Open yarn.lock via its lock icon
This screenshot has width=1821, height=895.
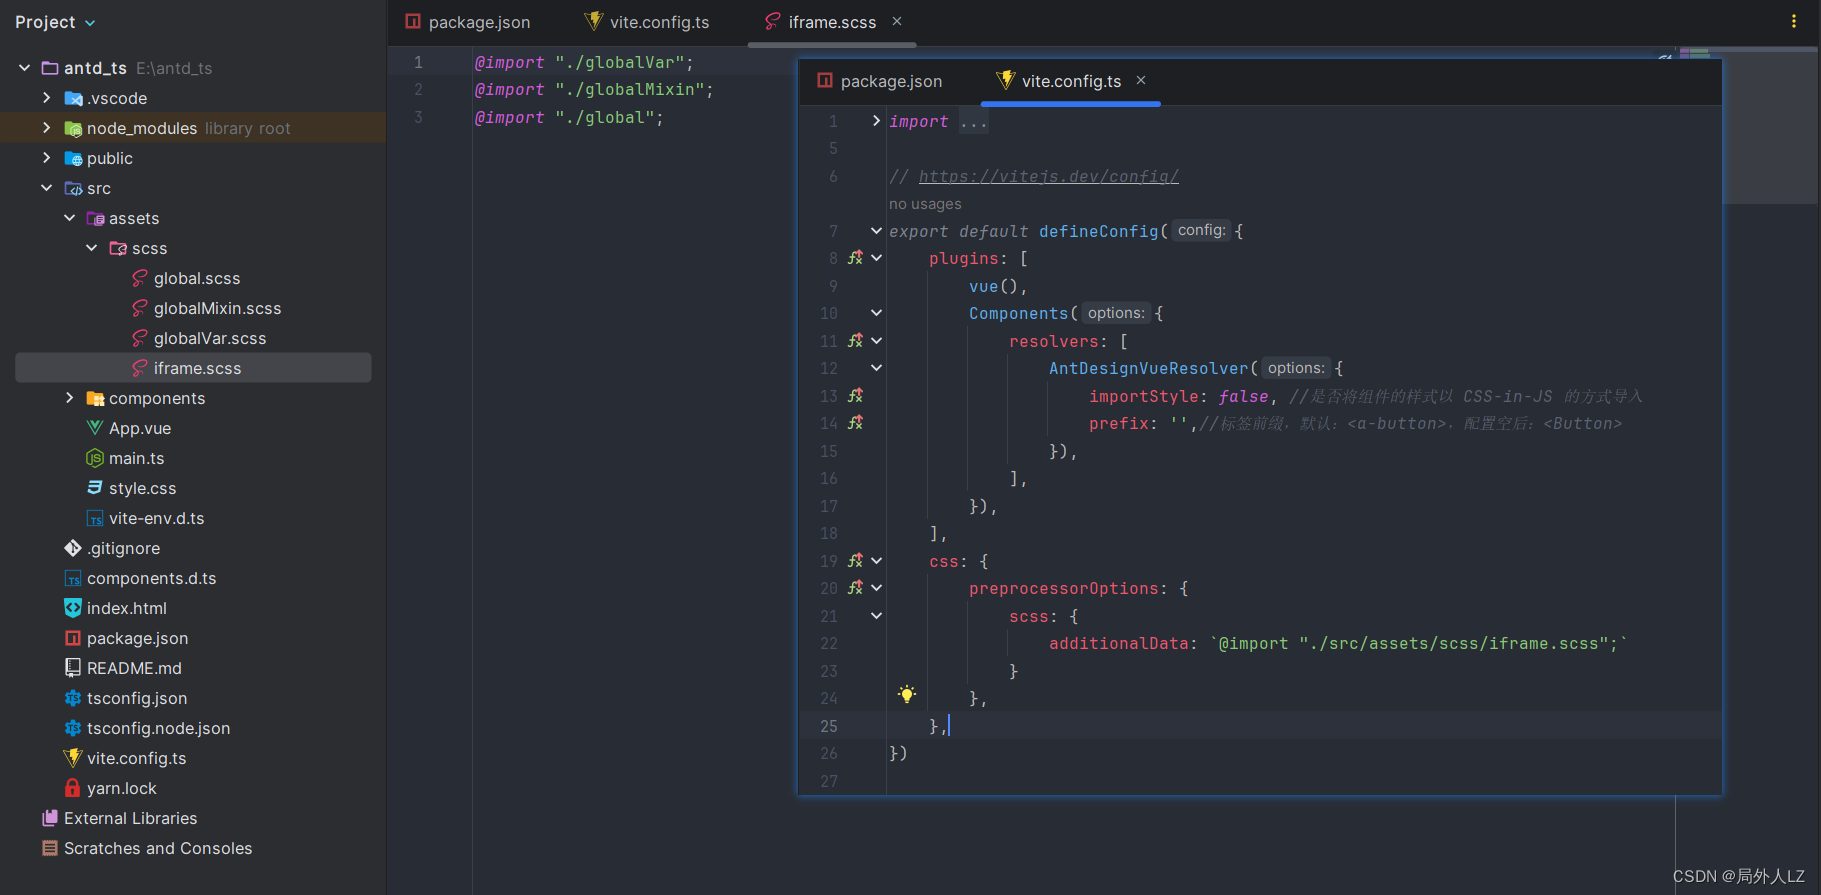73,788
